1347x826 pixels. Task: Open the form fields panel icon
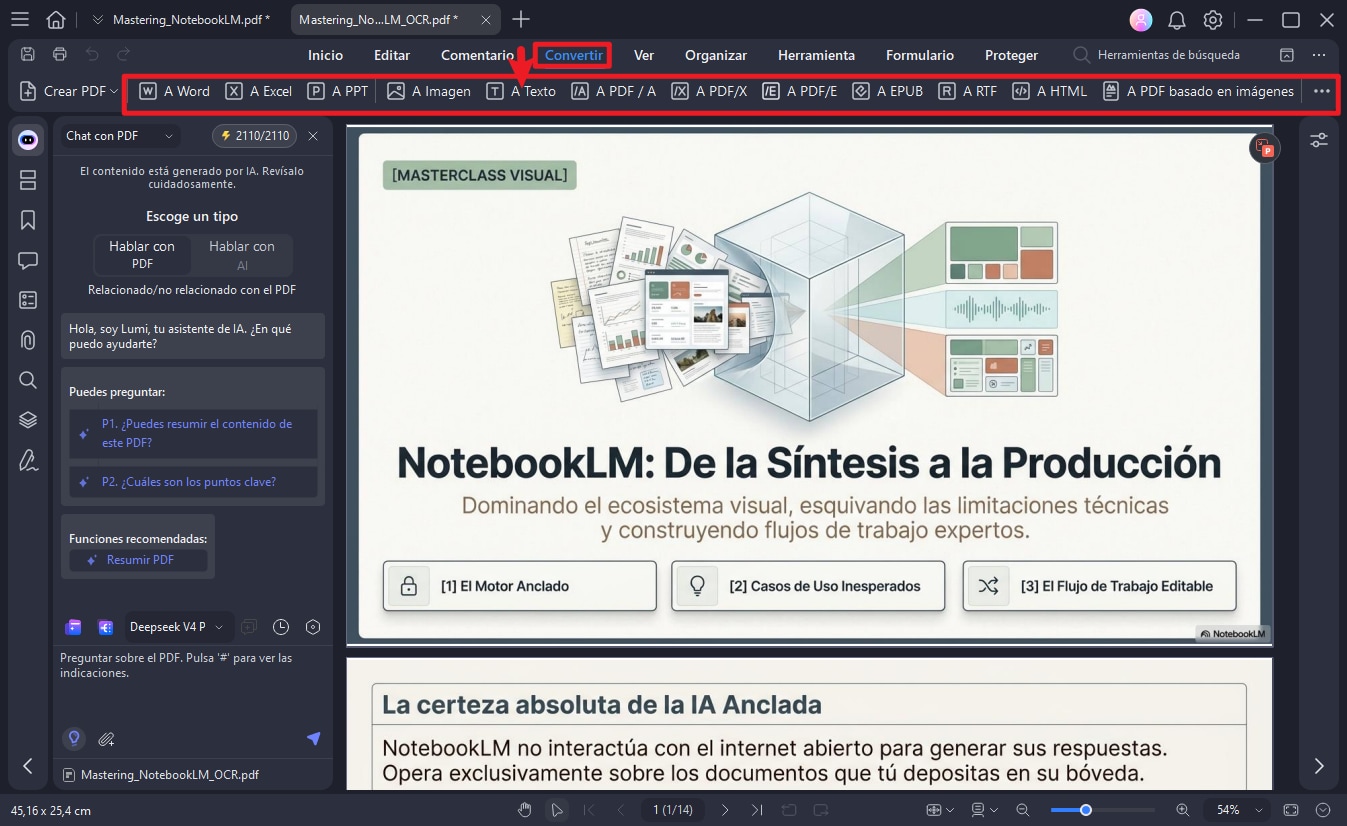(28, 300)
